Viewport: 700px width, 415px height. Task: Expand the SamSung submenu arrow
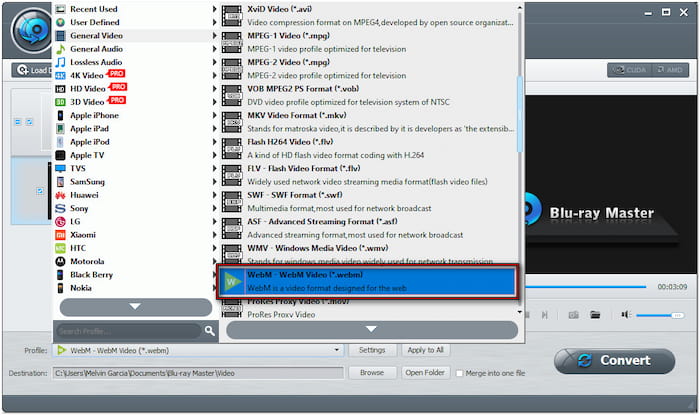(x=214, y=182)
